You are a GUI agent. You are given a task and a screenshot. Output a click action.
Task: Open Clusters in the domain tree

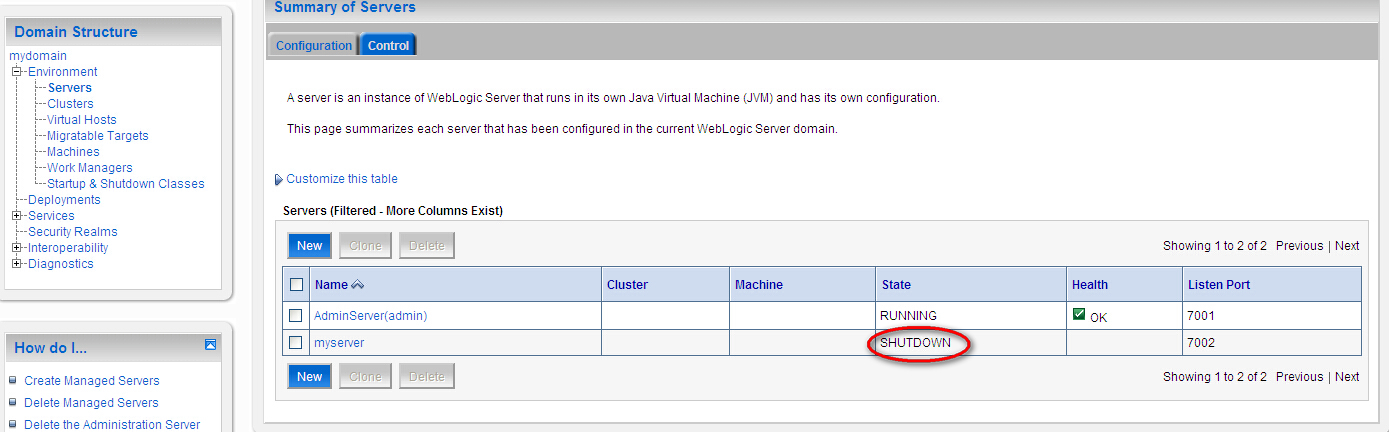[70, 104]
